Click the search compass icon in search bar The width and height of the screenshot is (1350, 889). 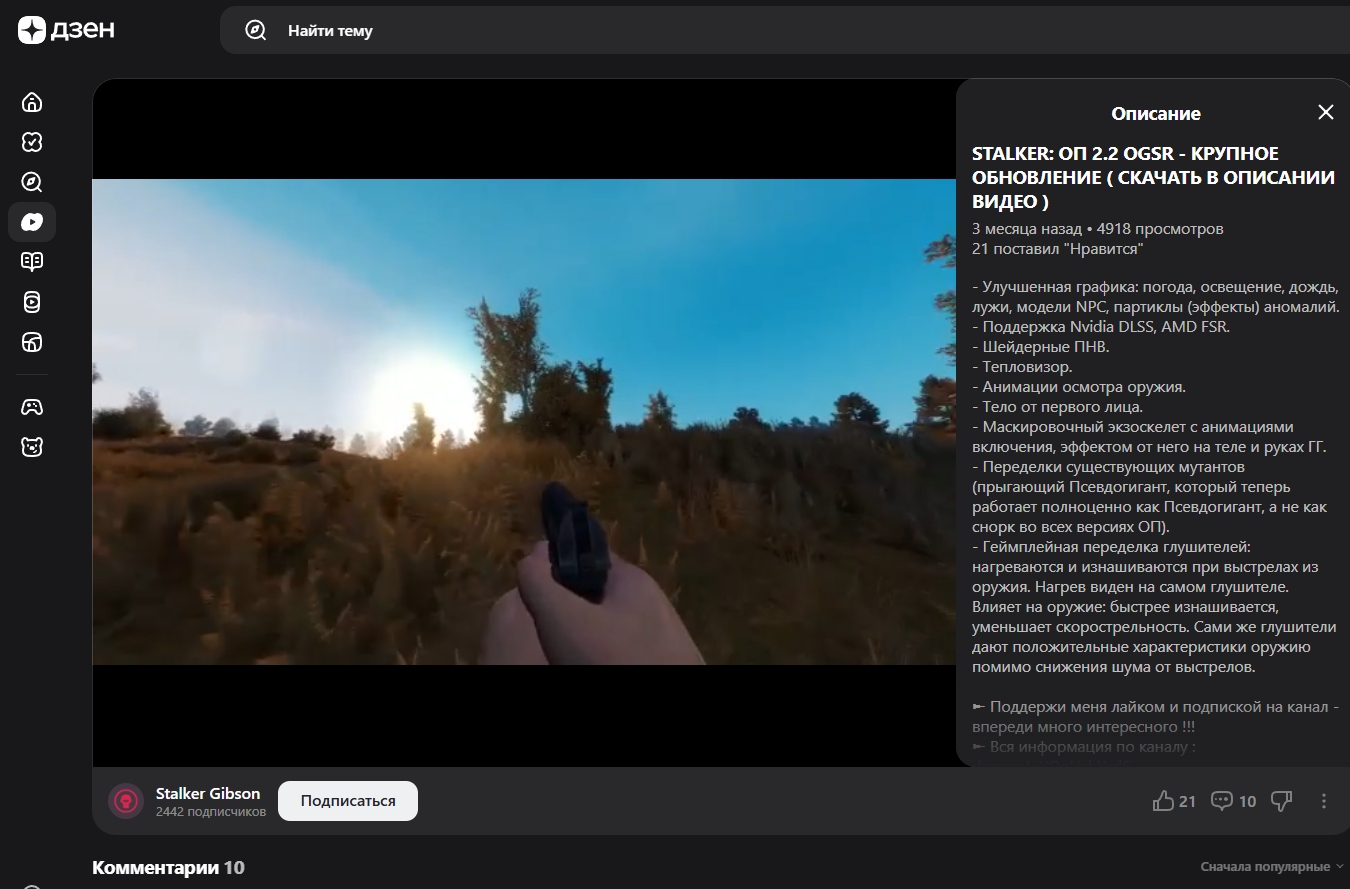point(256,30)
